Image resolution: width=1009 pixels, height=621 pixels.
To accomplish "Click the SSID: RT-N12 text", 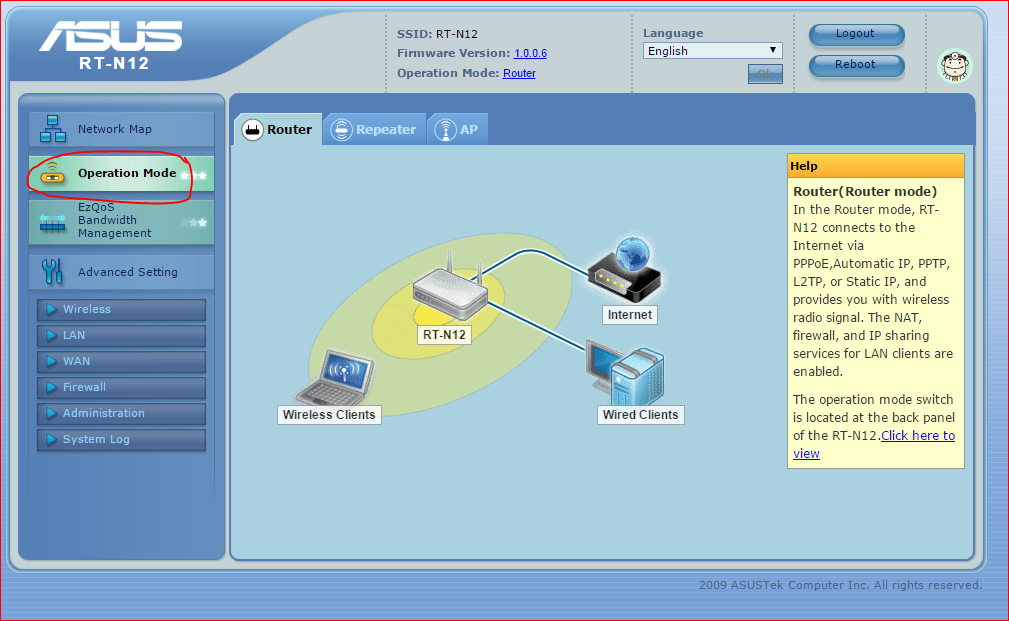I will click(x=438, y=34).
